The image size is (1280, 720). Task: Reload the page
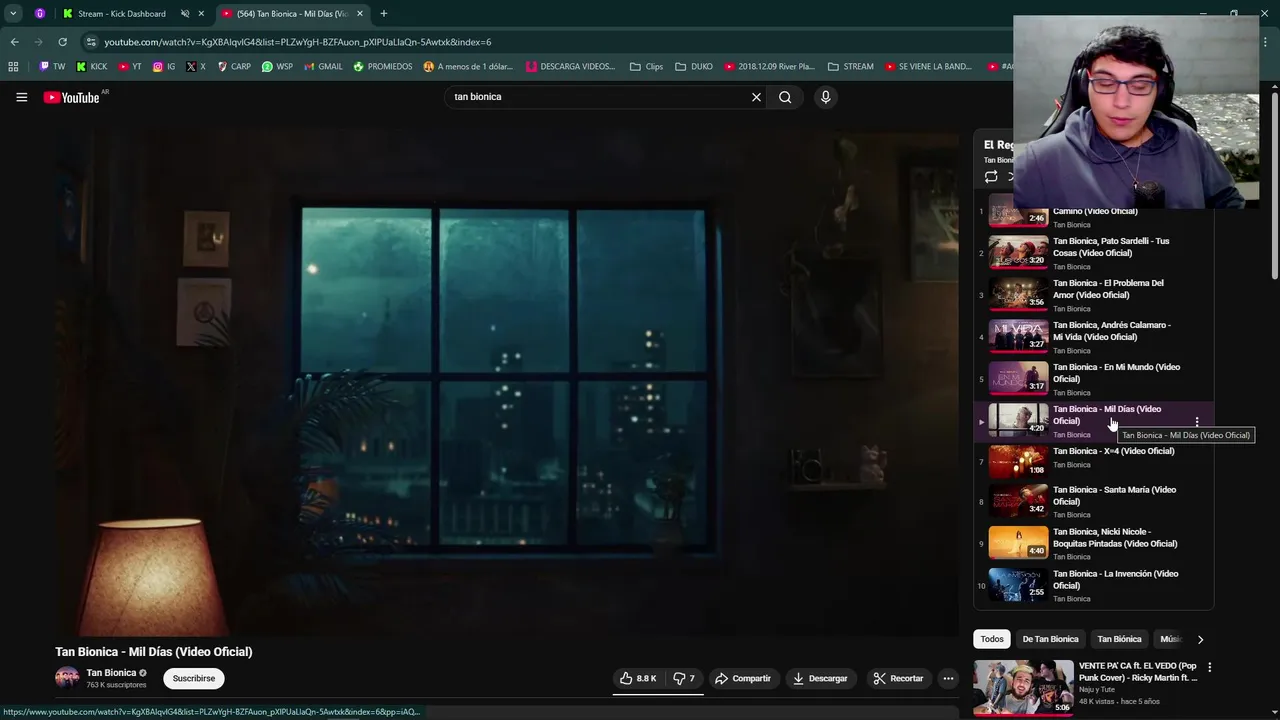click(x=62, y=42)
